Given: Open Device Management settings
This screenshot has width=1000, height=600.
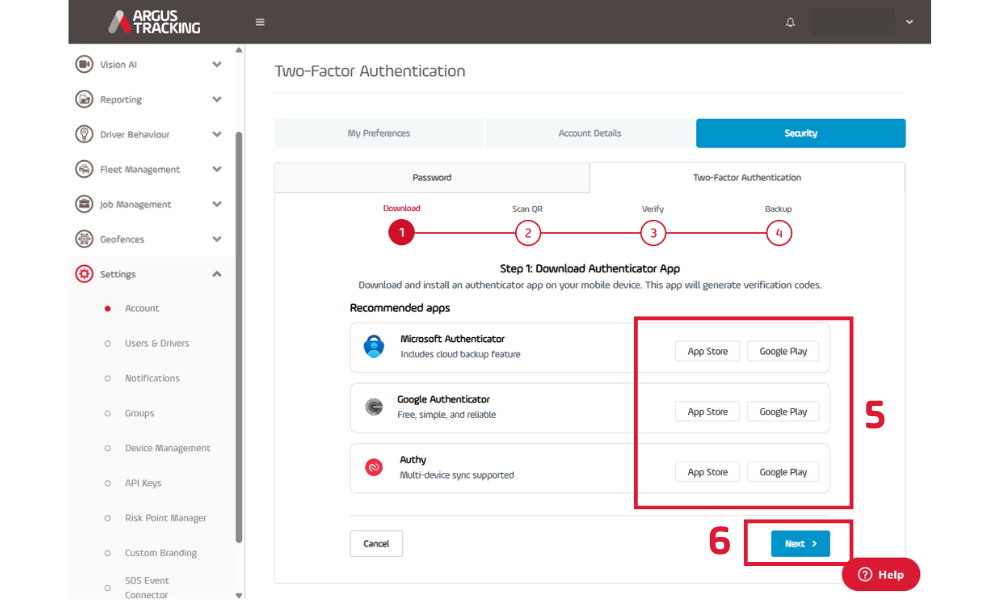Looking at the screenshot, I should click(167, 448).
